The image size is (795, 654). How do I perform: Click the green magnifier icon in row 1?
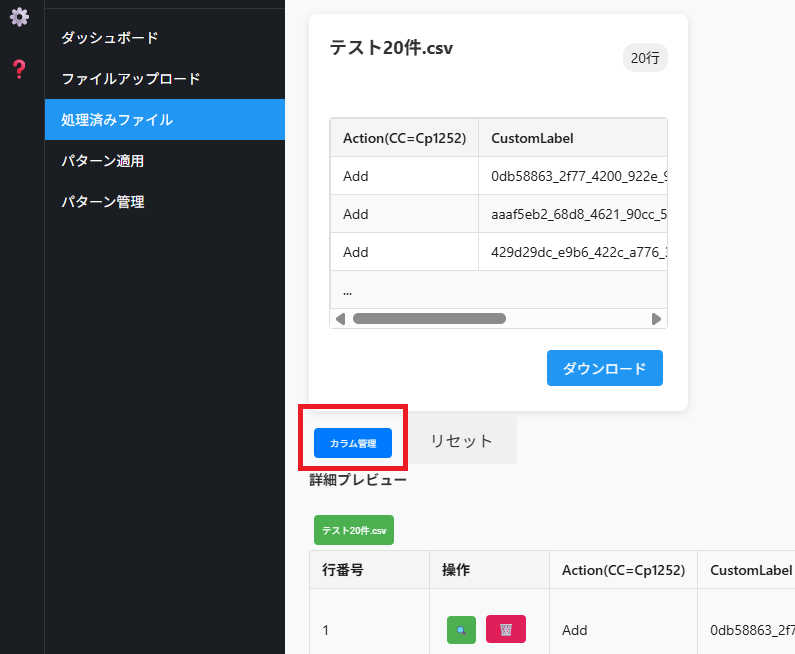461,630
